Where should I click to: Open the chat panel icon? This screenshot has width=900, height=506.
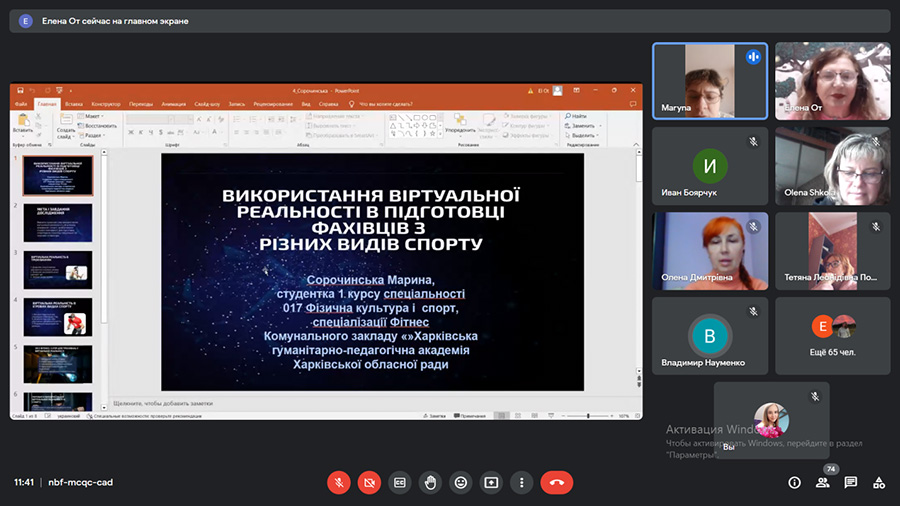(x=850, y=482)
